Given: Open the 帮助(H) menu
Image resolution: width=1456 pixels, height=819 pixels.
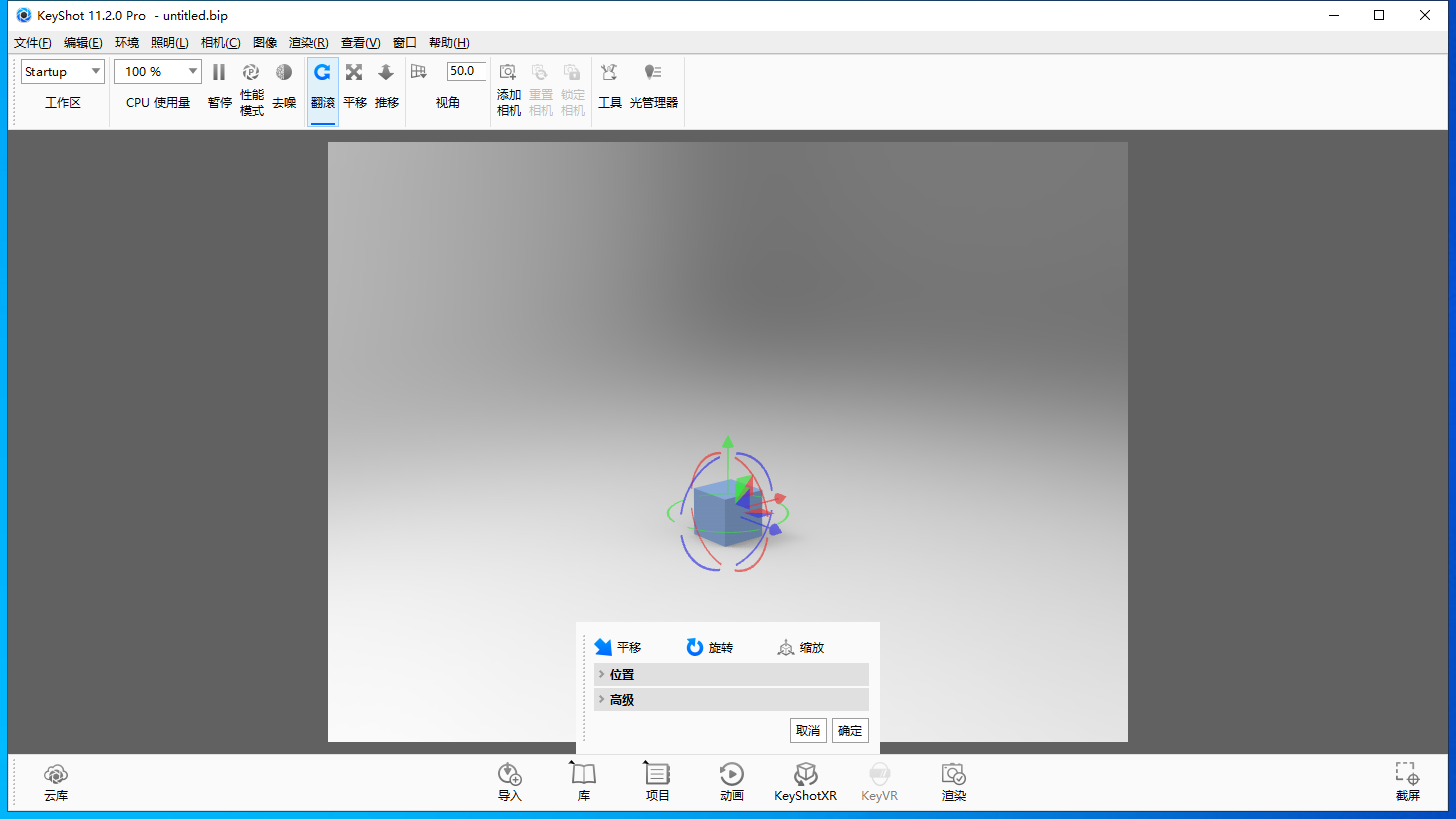Looking at the screenshot, I should 449,43.
